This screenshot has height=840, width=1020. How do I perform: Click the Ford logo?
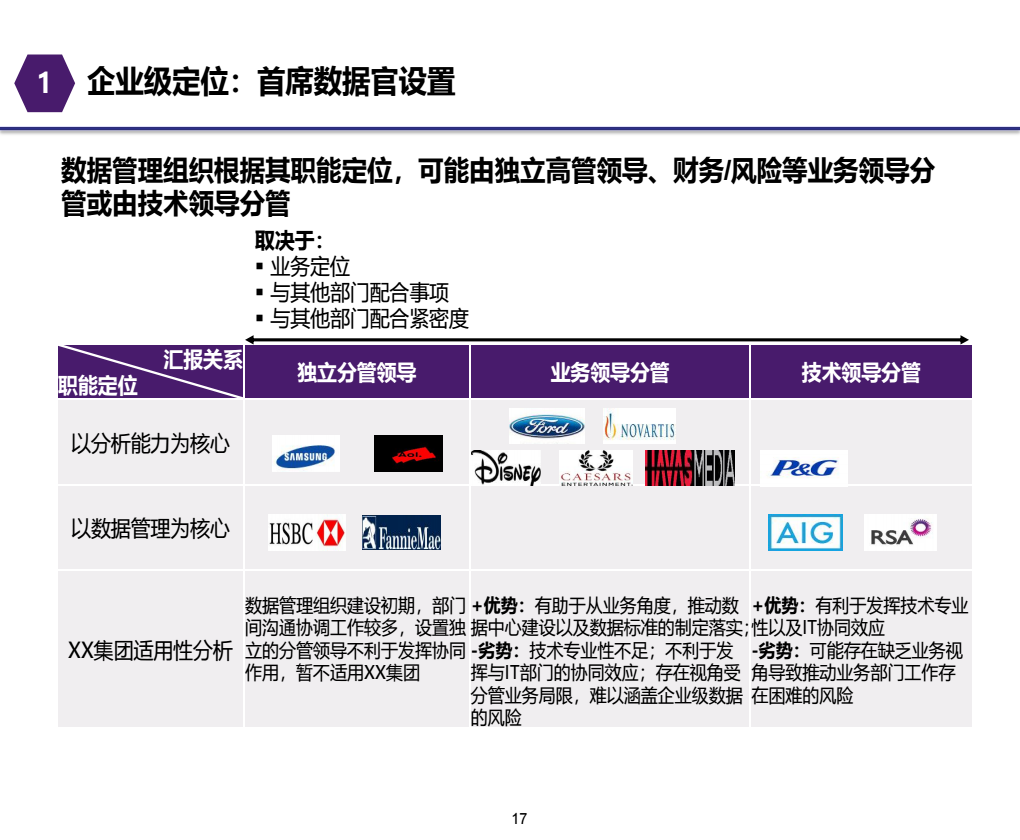coord(546,426)
